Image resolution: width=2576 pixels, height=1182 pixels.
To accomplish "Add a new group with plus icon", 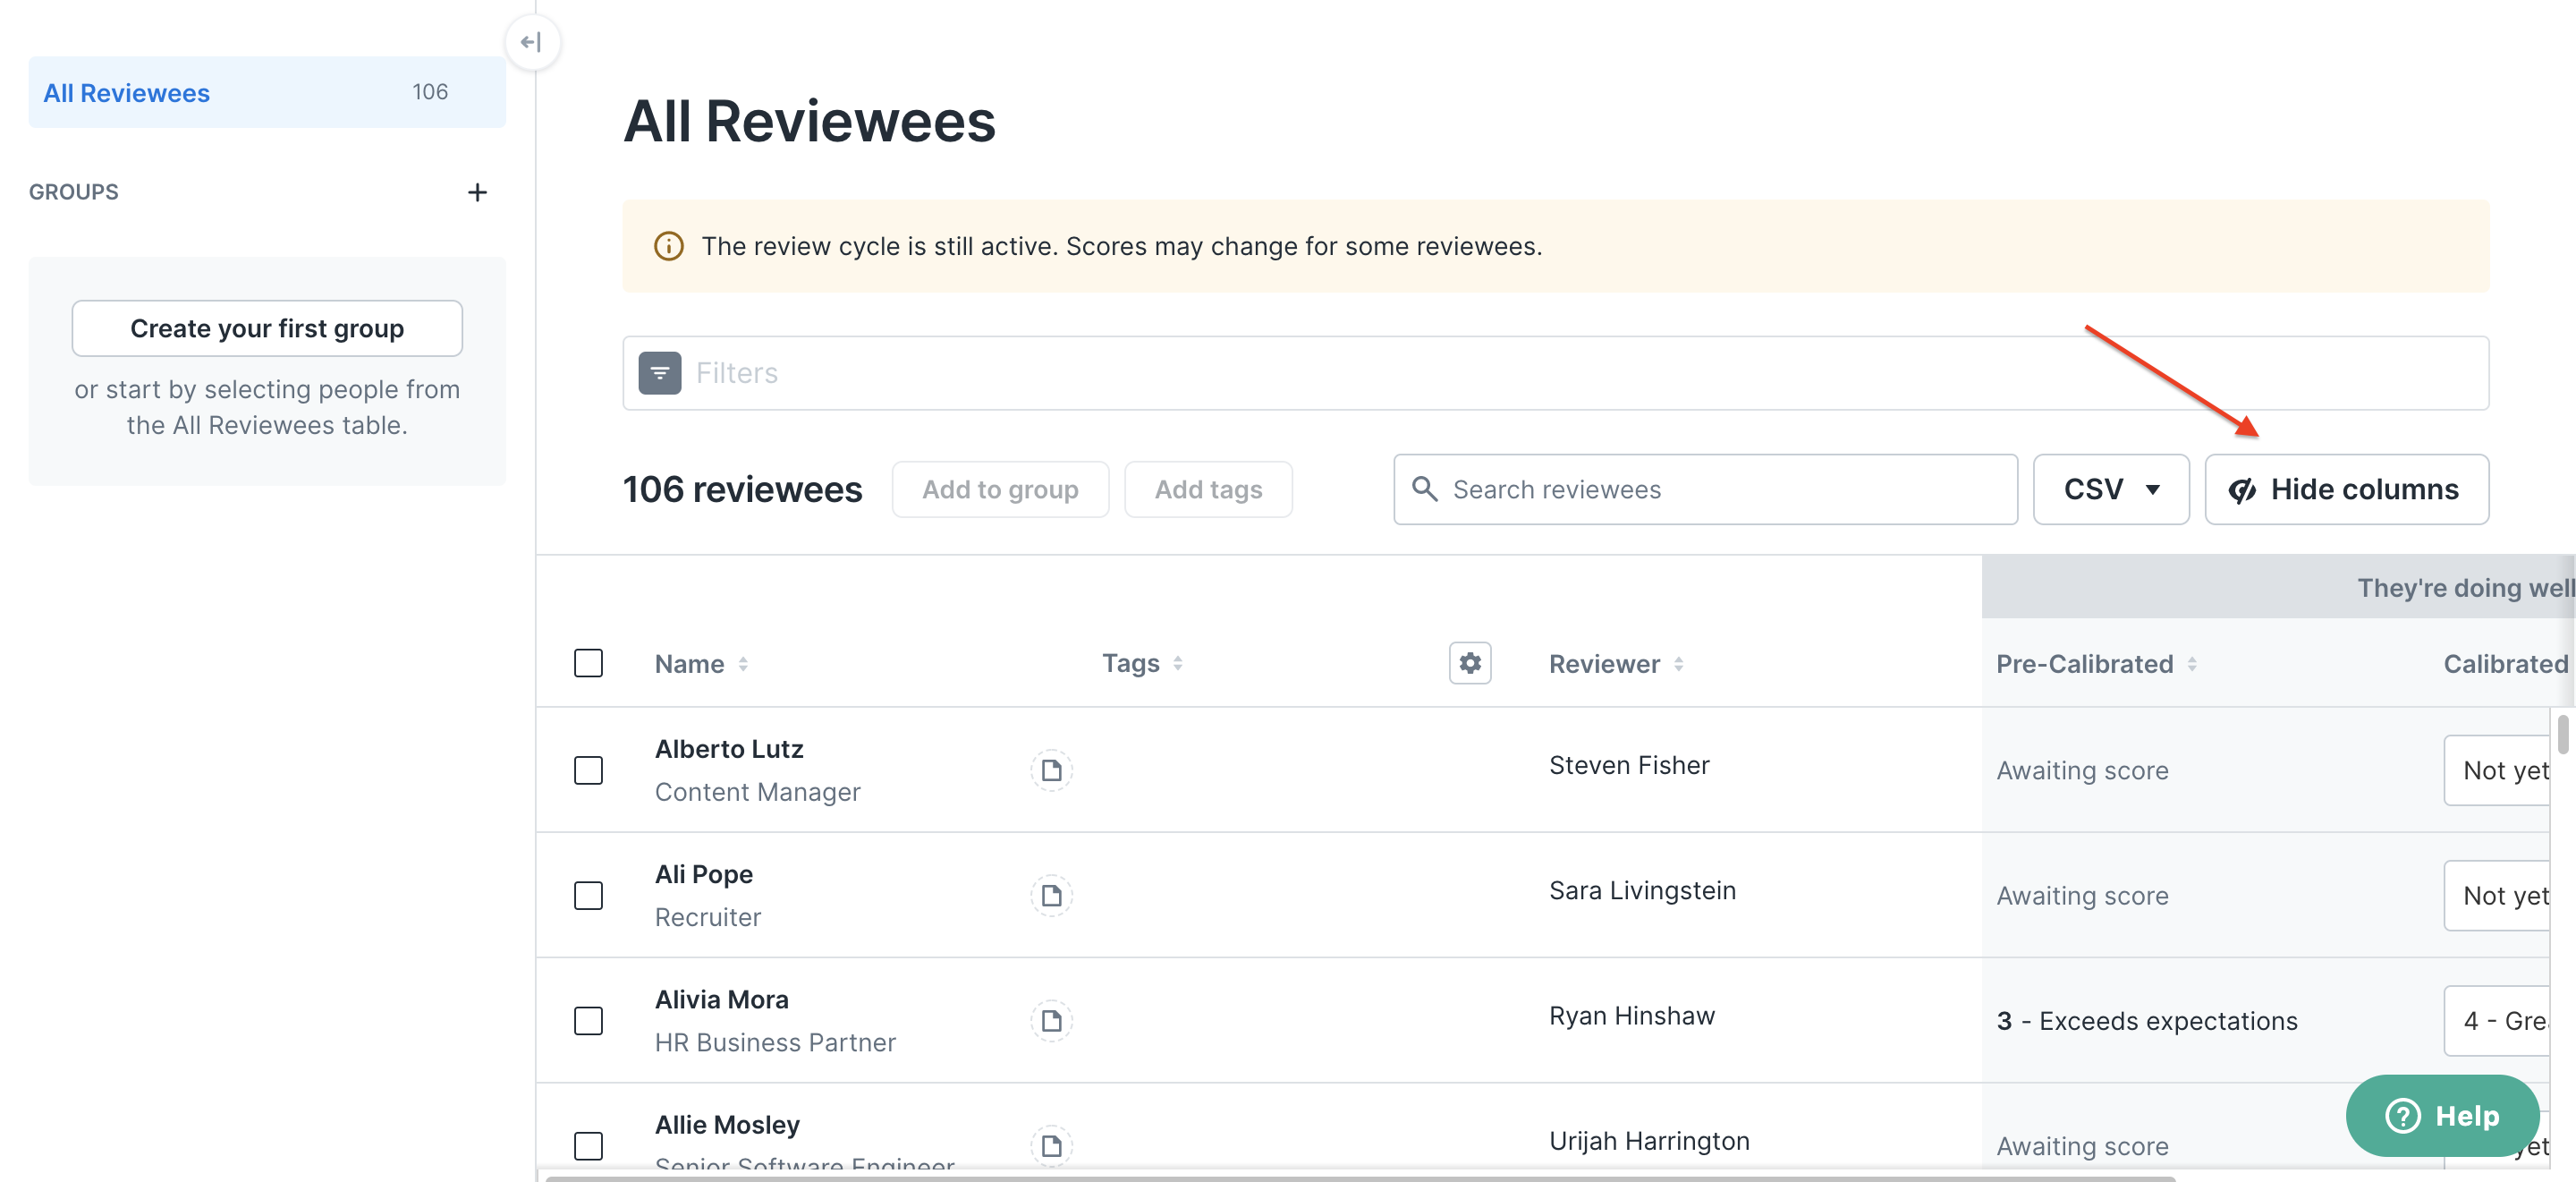I will [x=478, y=192].
